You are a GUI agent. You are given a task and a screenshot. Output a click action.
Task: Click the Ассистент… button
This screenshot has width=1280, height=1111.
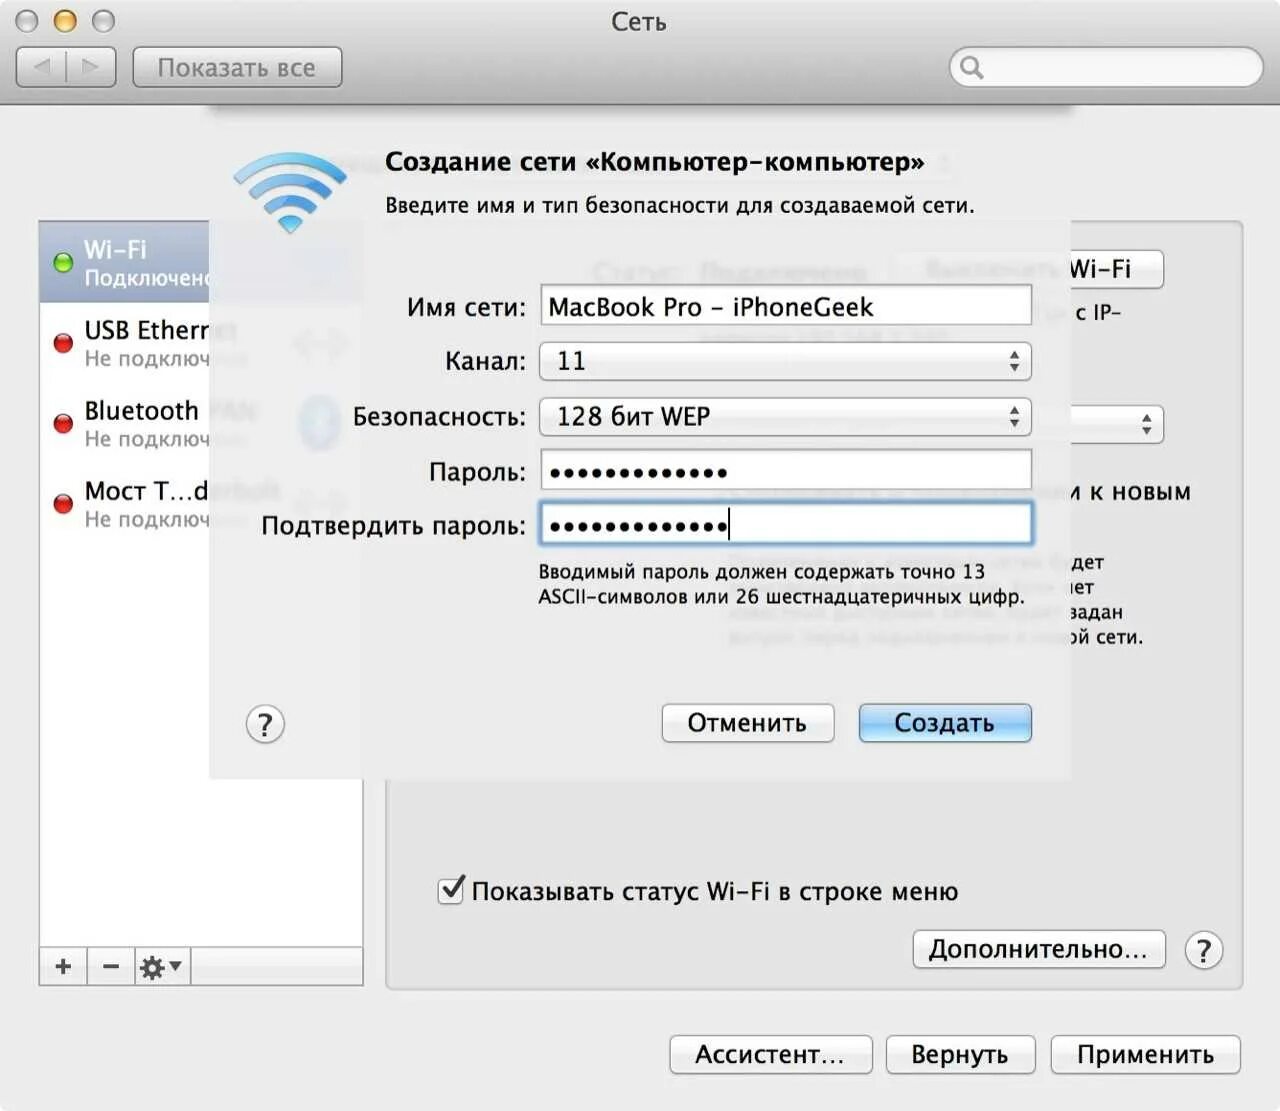pos(771,1054)
